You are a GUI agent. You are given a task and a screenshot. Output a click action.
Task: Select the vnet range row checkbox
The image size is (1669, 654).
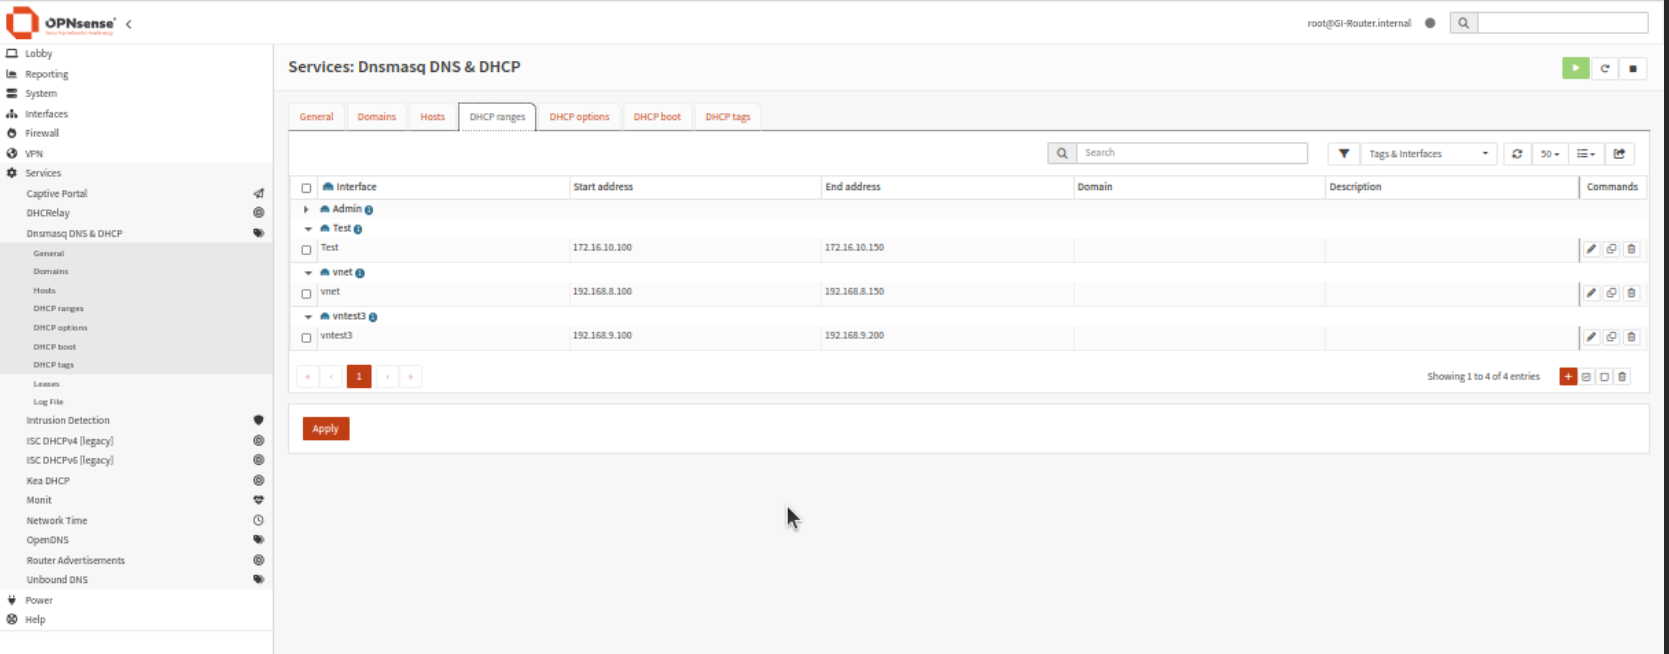307,294
